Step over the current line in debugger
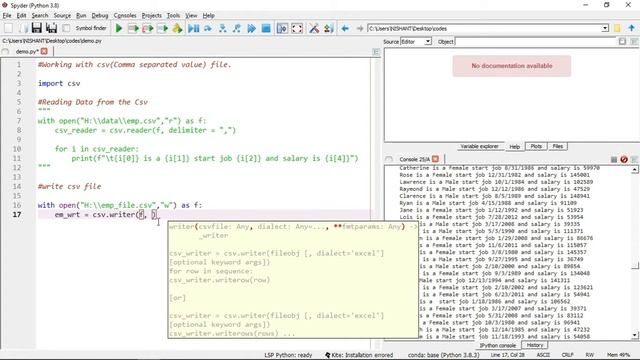 coord(208,28)
